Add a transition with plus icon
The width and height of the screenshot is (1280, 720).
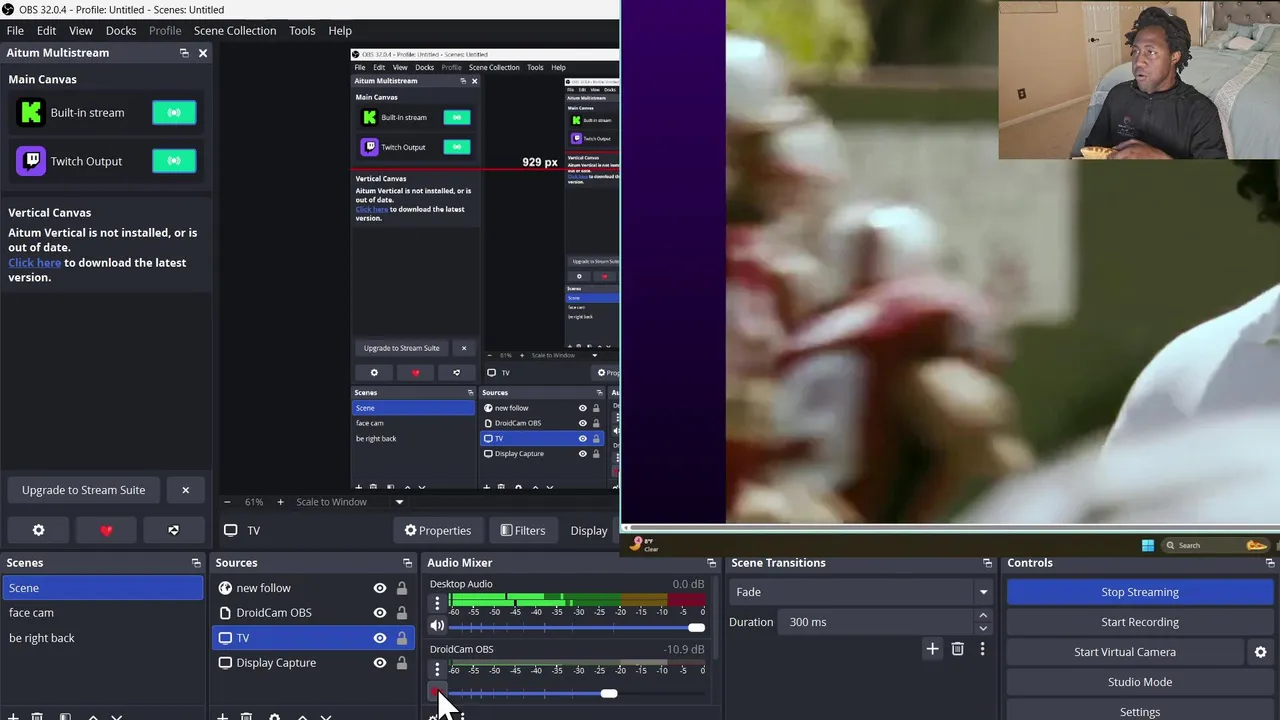pyautogui.click(x=932, y=649)
